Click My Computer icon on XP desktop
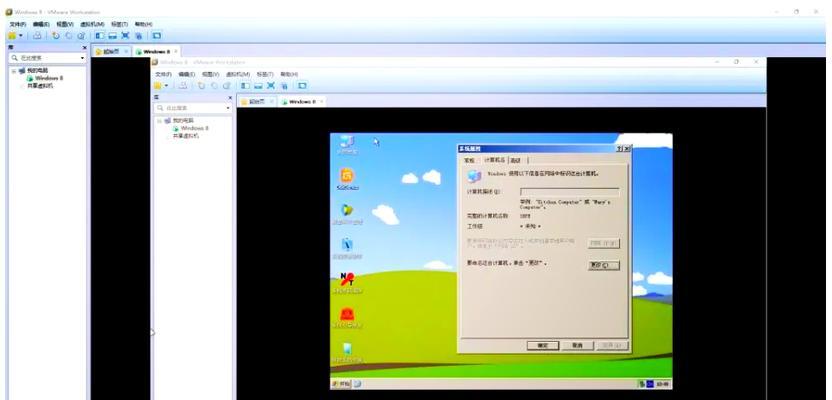 (x=348, y=144)
